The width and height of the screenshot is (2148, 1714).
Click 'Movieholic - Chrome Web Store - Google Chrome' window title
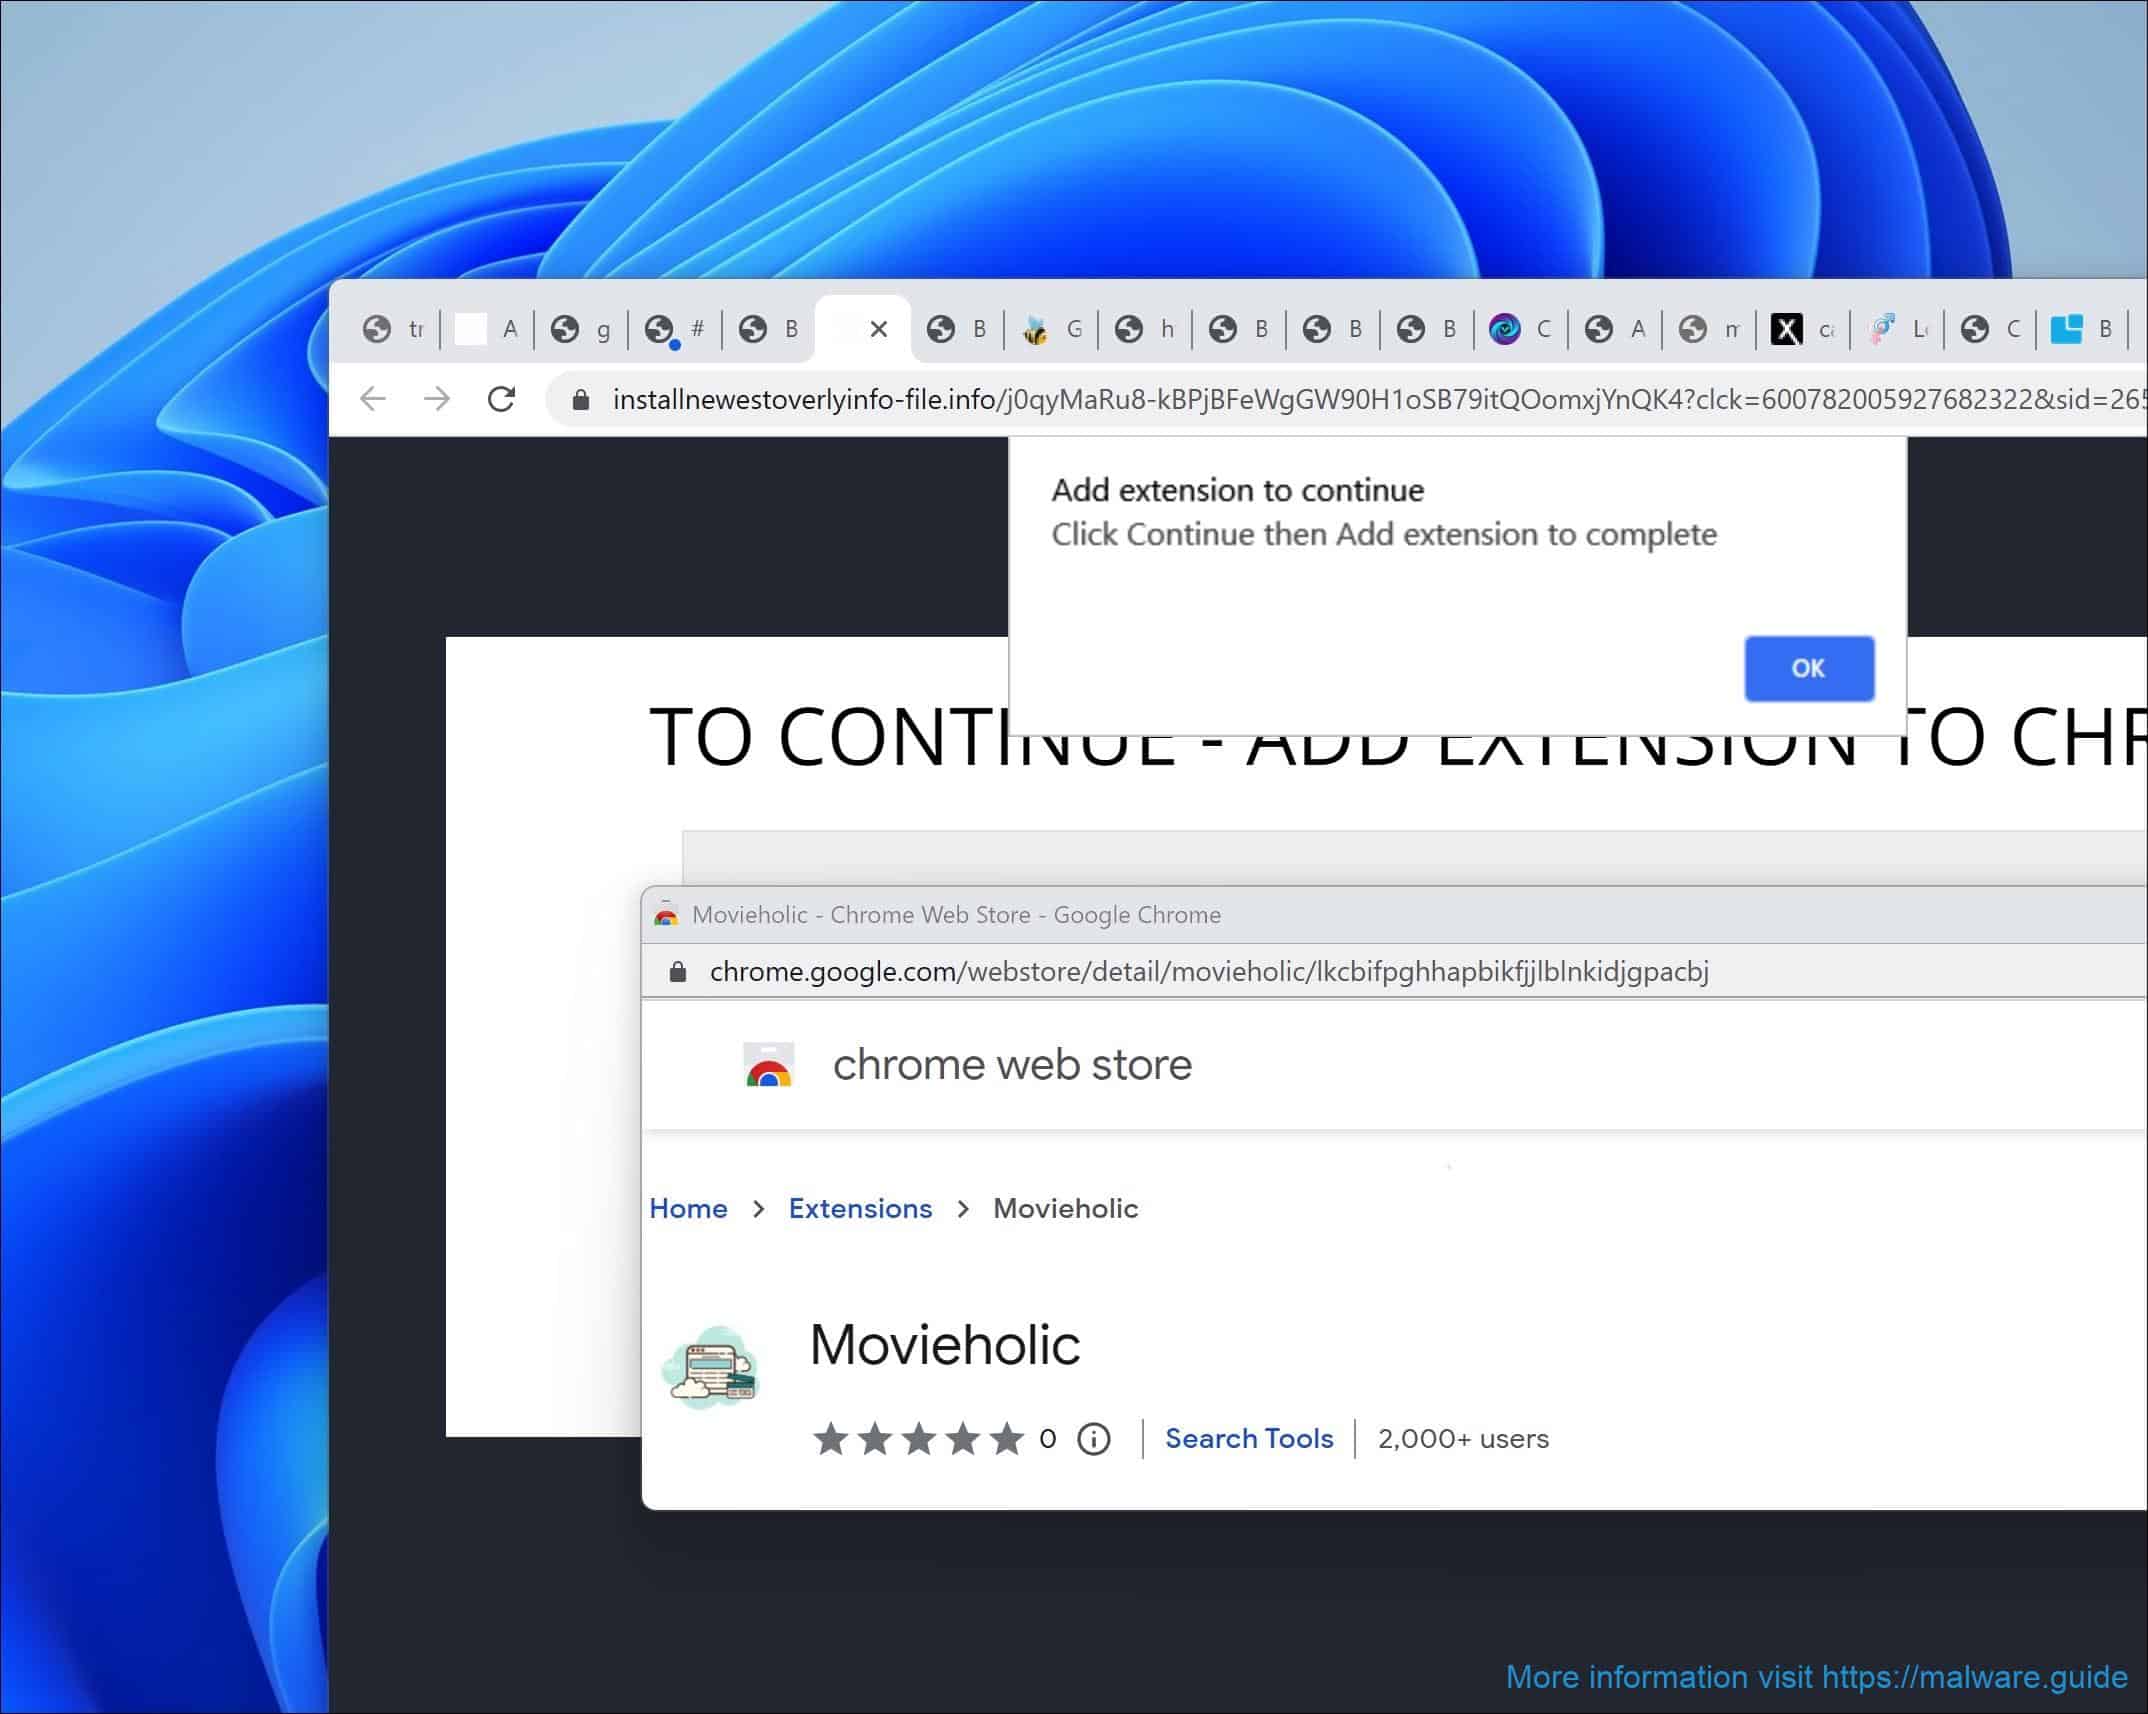click(x=956, y=914)
